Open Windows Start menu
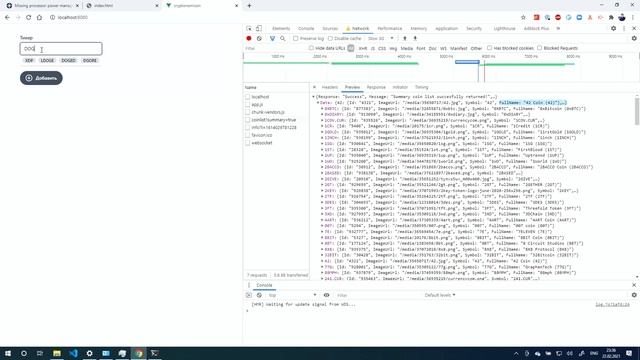 coord(8,353)
